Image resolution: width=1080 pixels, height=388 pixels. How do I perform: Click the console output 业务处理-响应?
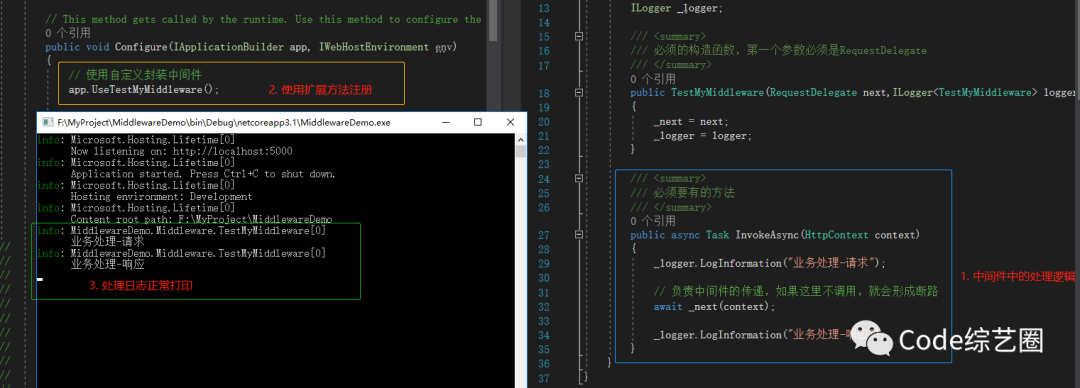point(107,265)
